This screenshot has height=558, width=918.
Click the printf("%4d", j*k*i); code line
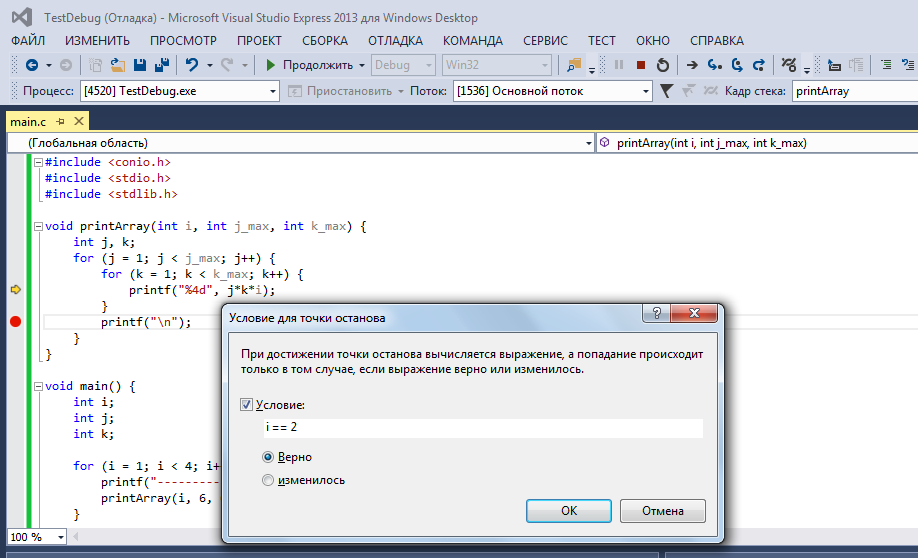click(202, 290)
